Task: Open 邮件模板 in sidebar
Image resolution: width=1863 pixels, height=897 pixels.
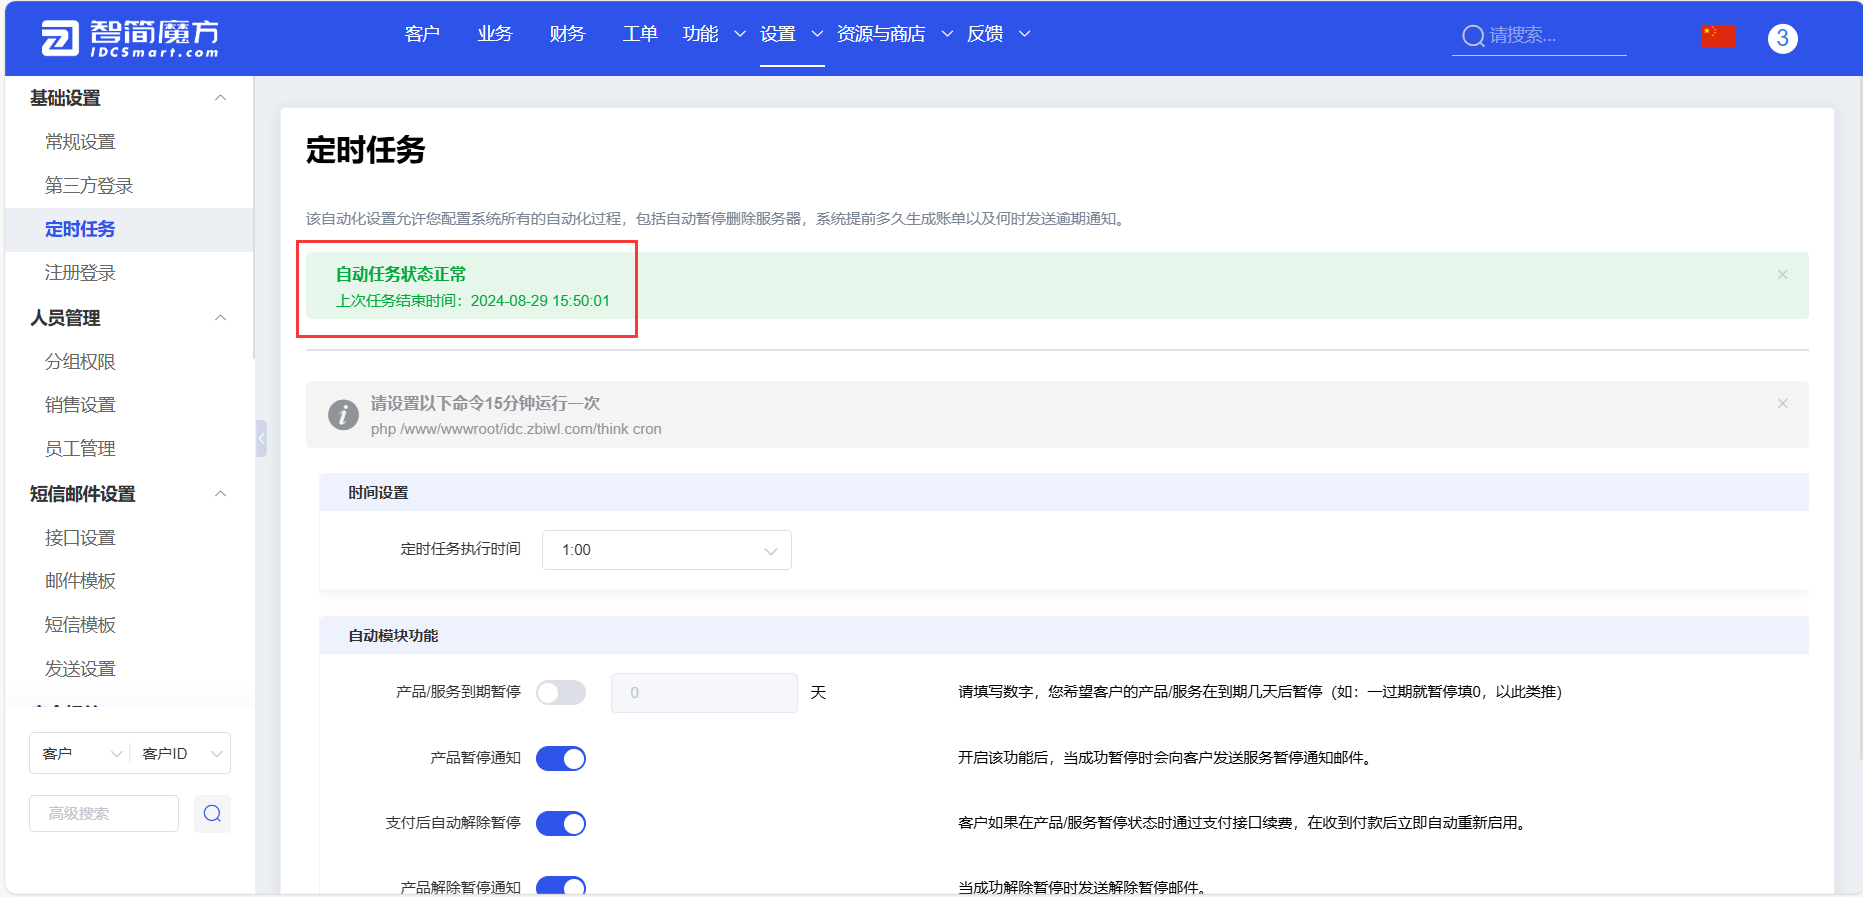Action: click(x=80, y=581)
